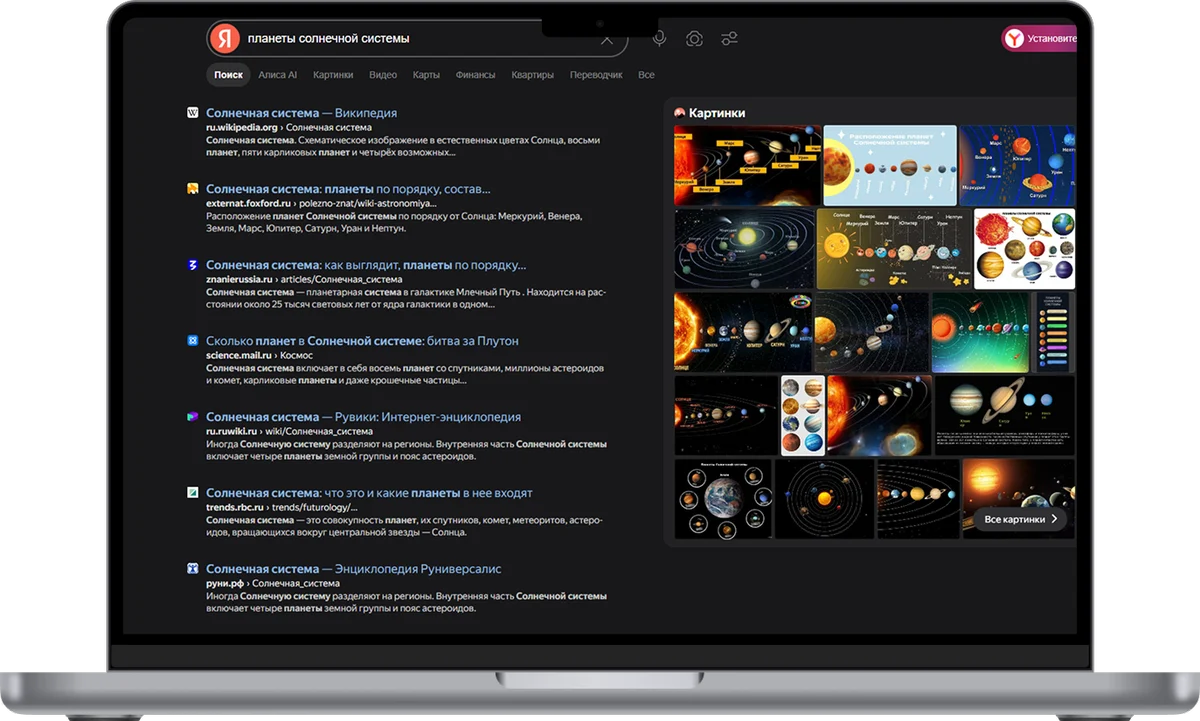Open the light-blue planets arrangement image
This screenshot has height=721, width=1200.
[890, 165]
